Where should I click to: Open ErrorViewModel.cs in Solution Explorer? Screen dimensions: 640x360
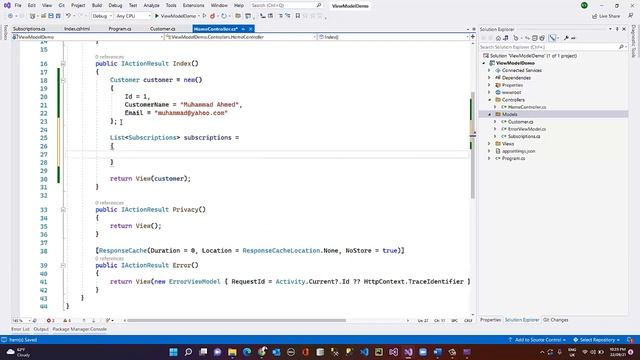click(x=527, y=129)
